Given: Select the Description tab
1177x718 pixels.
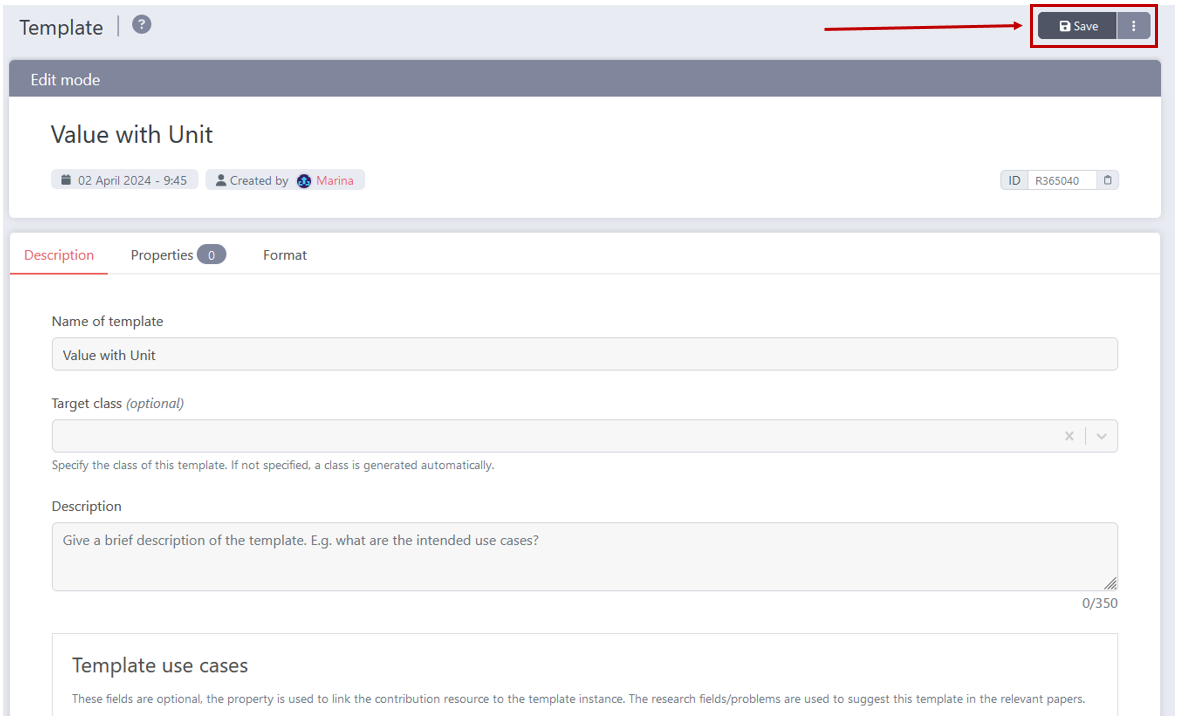Looking at the screenshot, I should [59, 255].
